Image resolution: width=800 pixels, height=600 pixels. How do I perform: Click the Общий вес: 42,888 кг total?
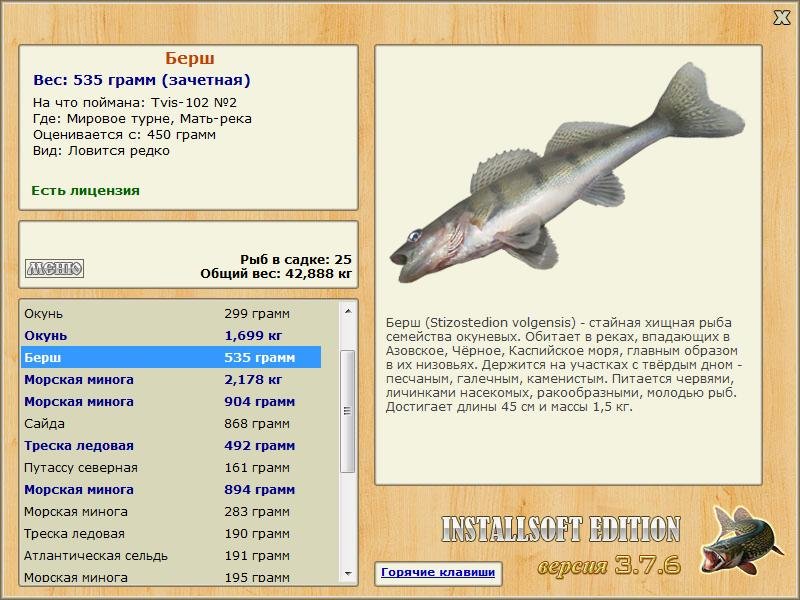(x=276, y=274)
